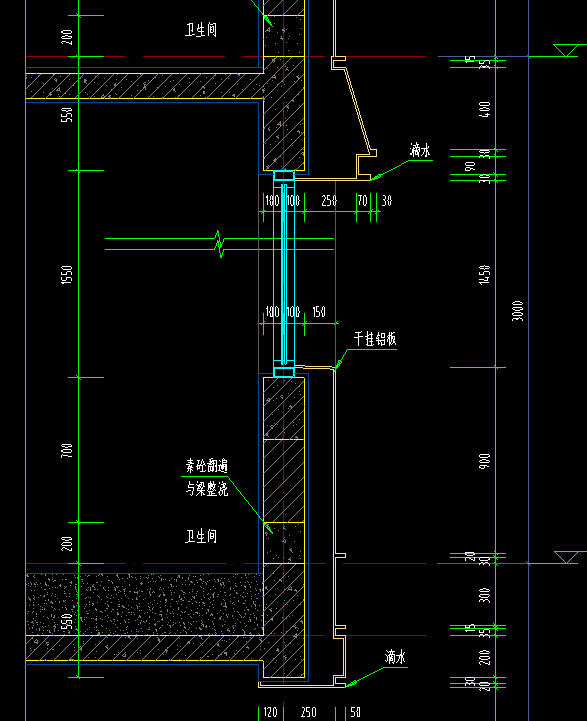The width and height of the screenshot is (587, 721).
Task: Pick the 1450 window-height dimension line
Action: 496,274
